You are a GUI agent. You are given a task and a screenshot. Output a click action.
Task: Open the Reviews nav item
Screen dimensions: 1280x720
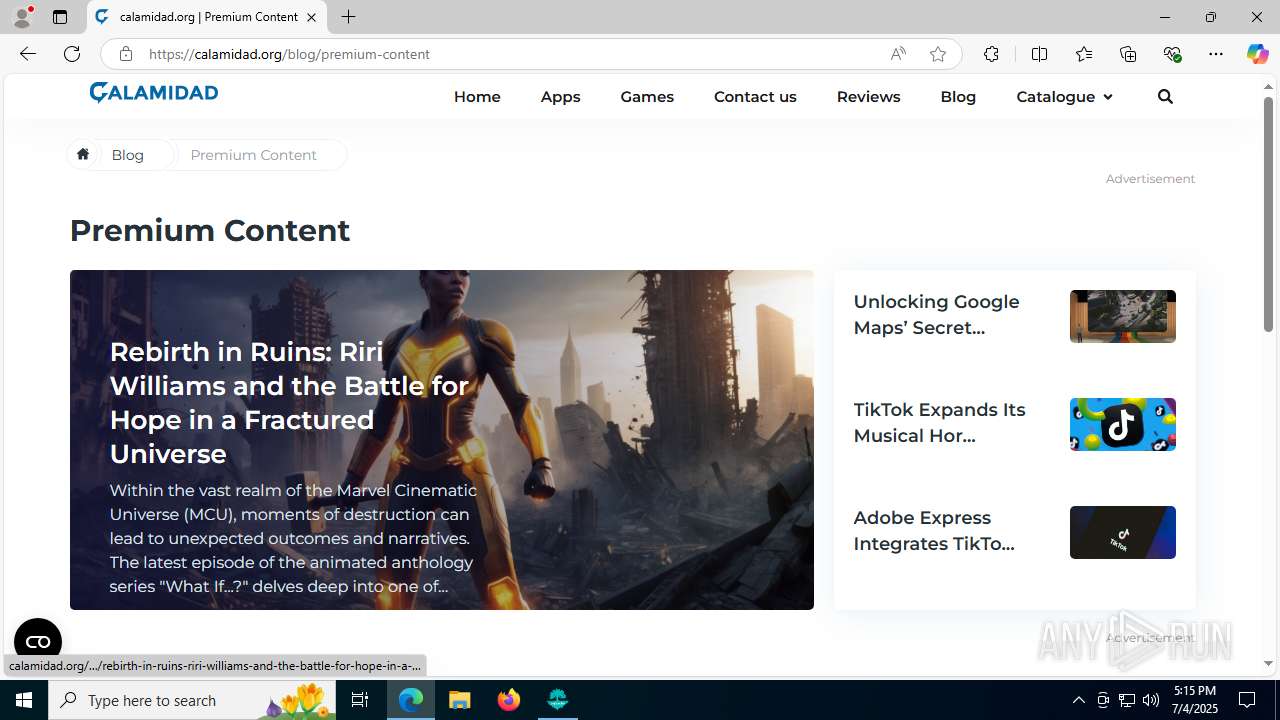point(868,97)
